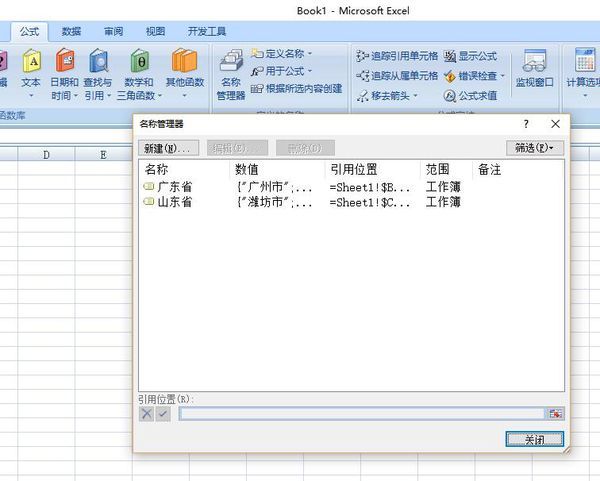Click the 新建 new name button
Viewport: 600px width, 481px height.
pos(169,148)
